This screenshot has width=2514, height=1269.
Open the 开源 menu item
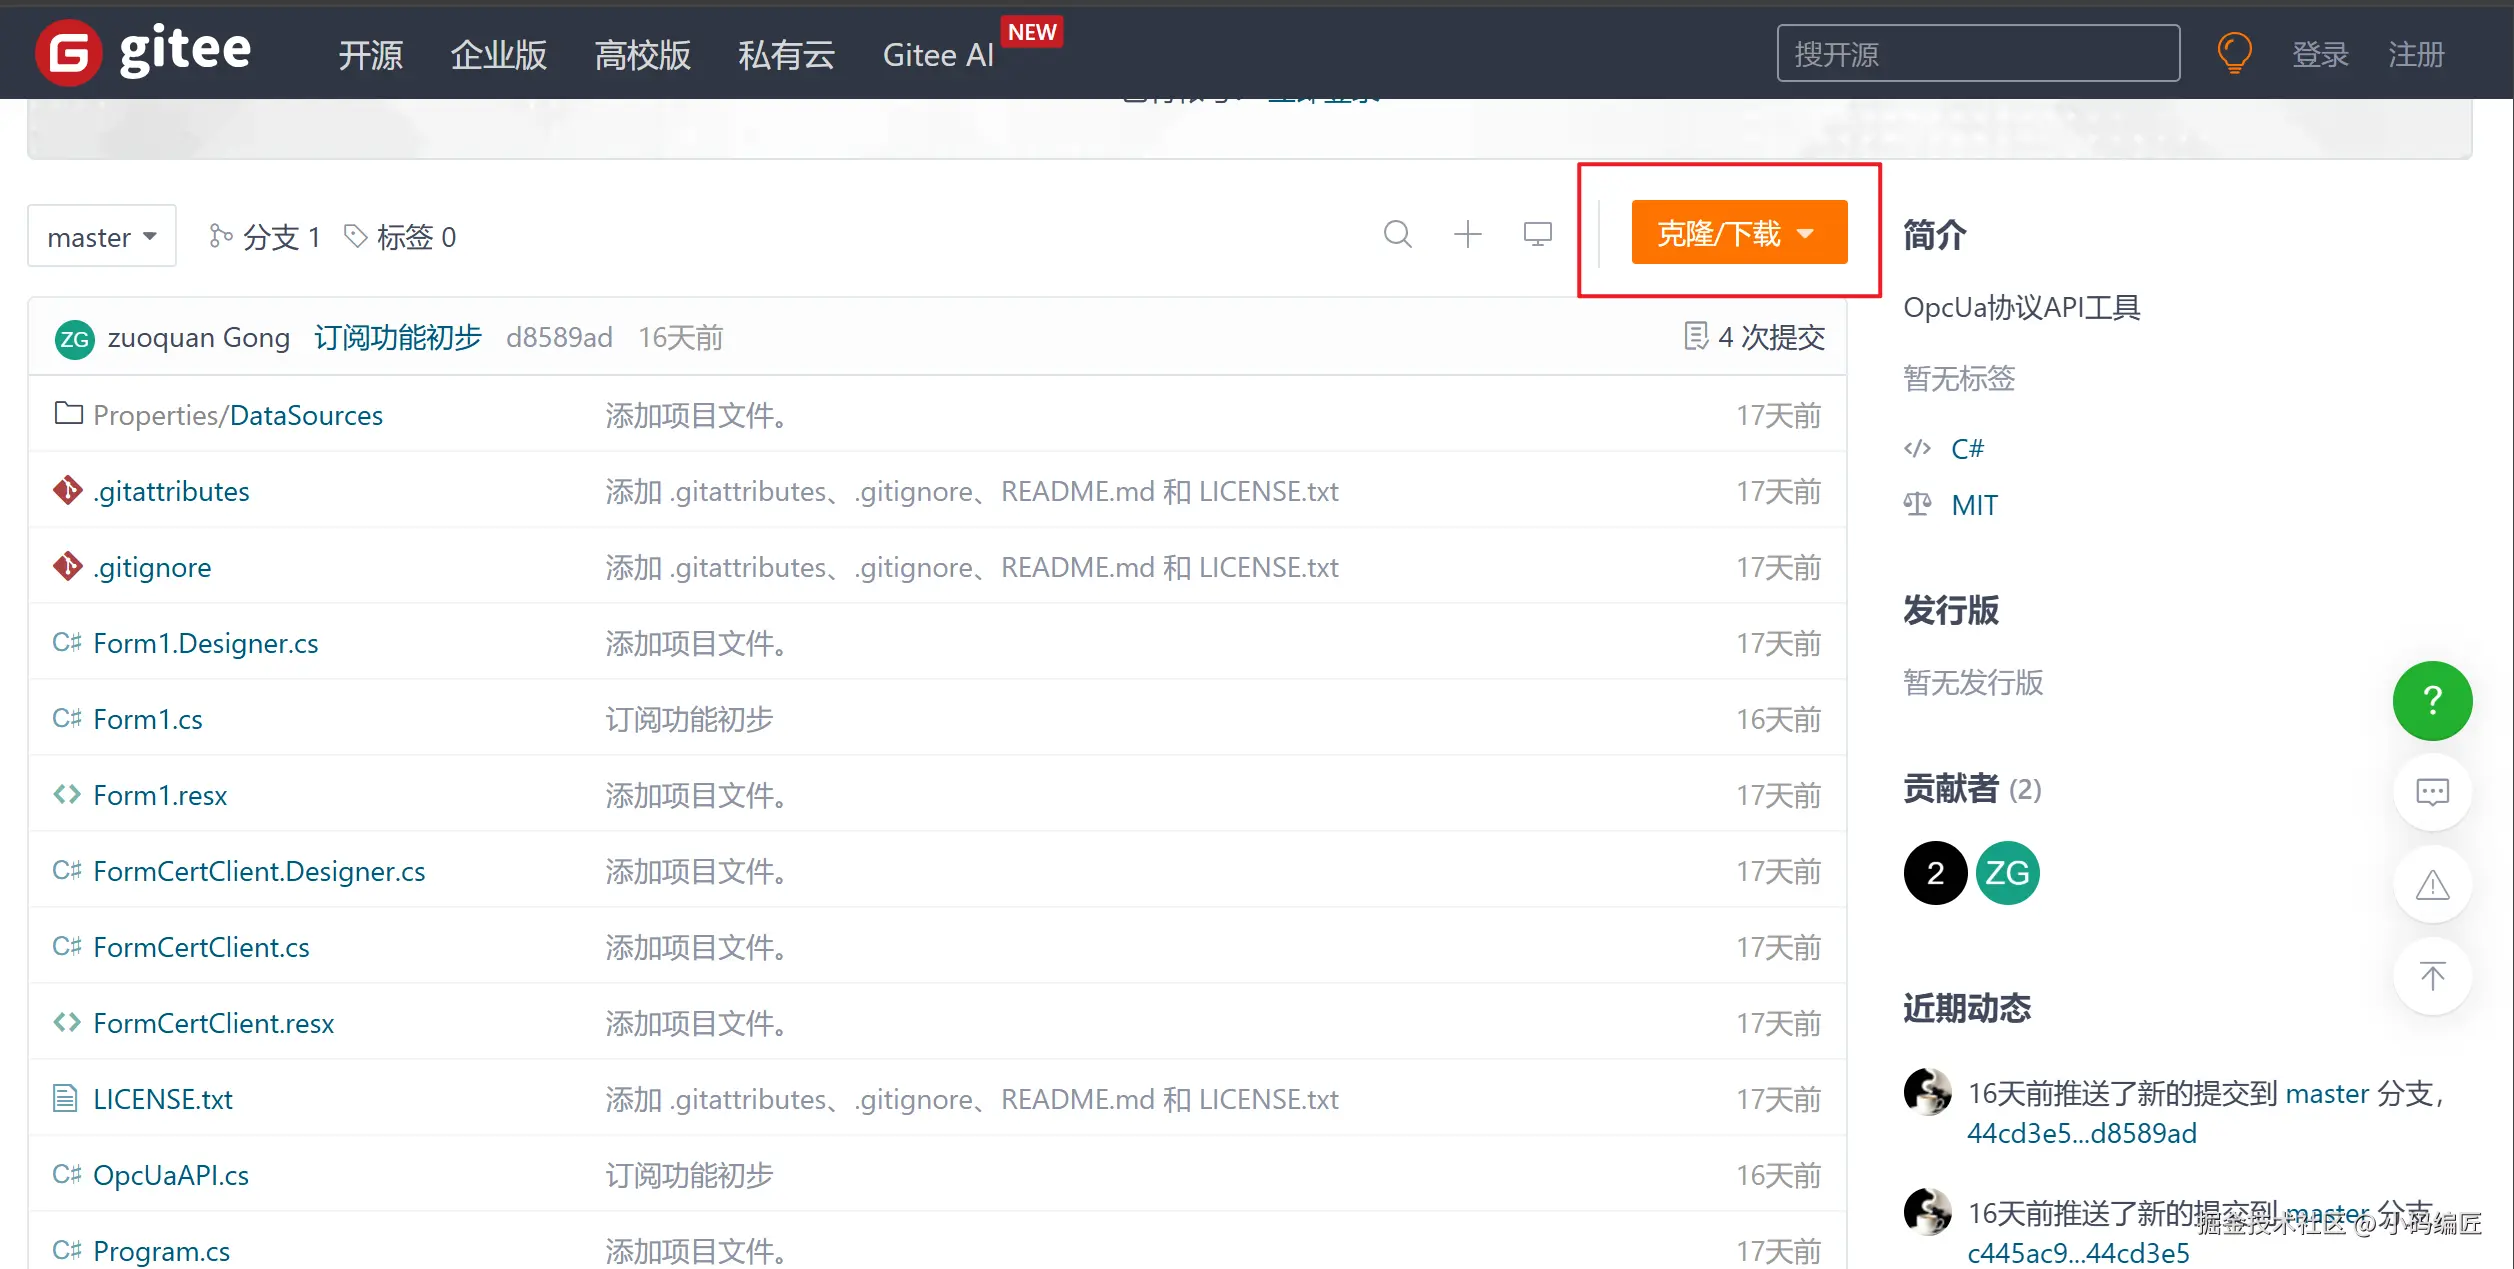click(370, 55)
